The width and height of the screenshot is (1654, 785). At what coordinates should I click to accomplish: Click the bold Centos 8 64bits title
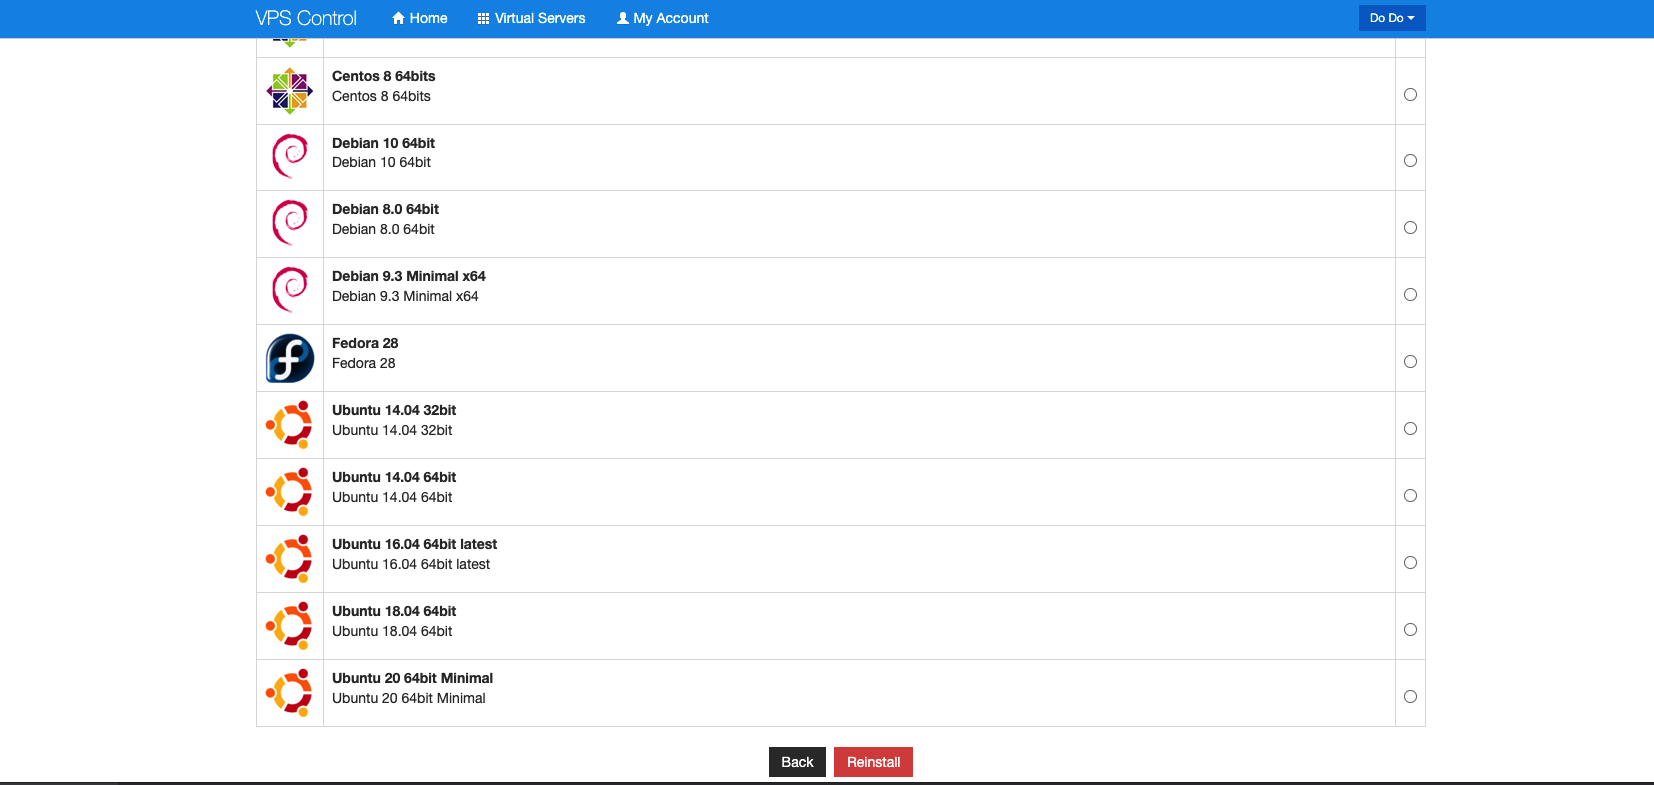click(x=384, y=76)
